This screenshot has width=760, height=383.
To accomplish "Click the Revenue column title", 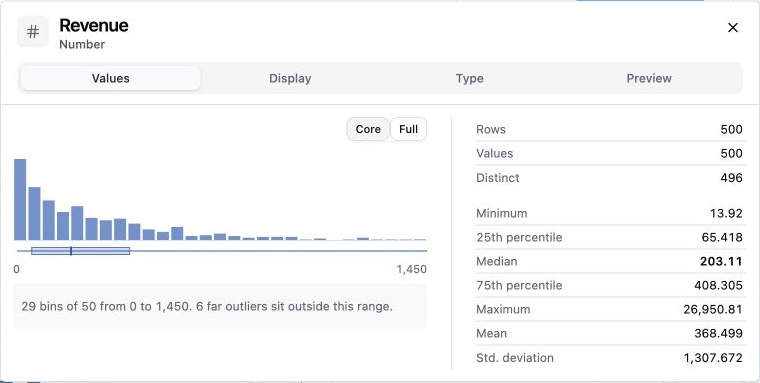I will coord(94,25).
